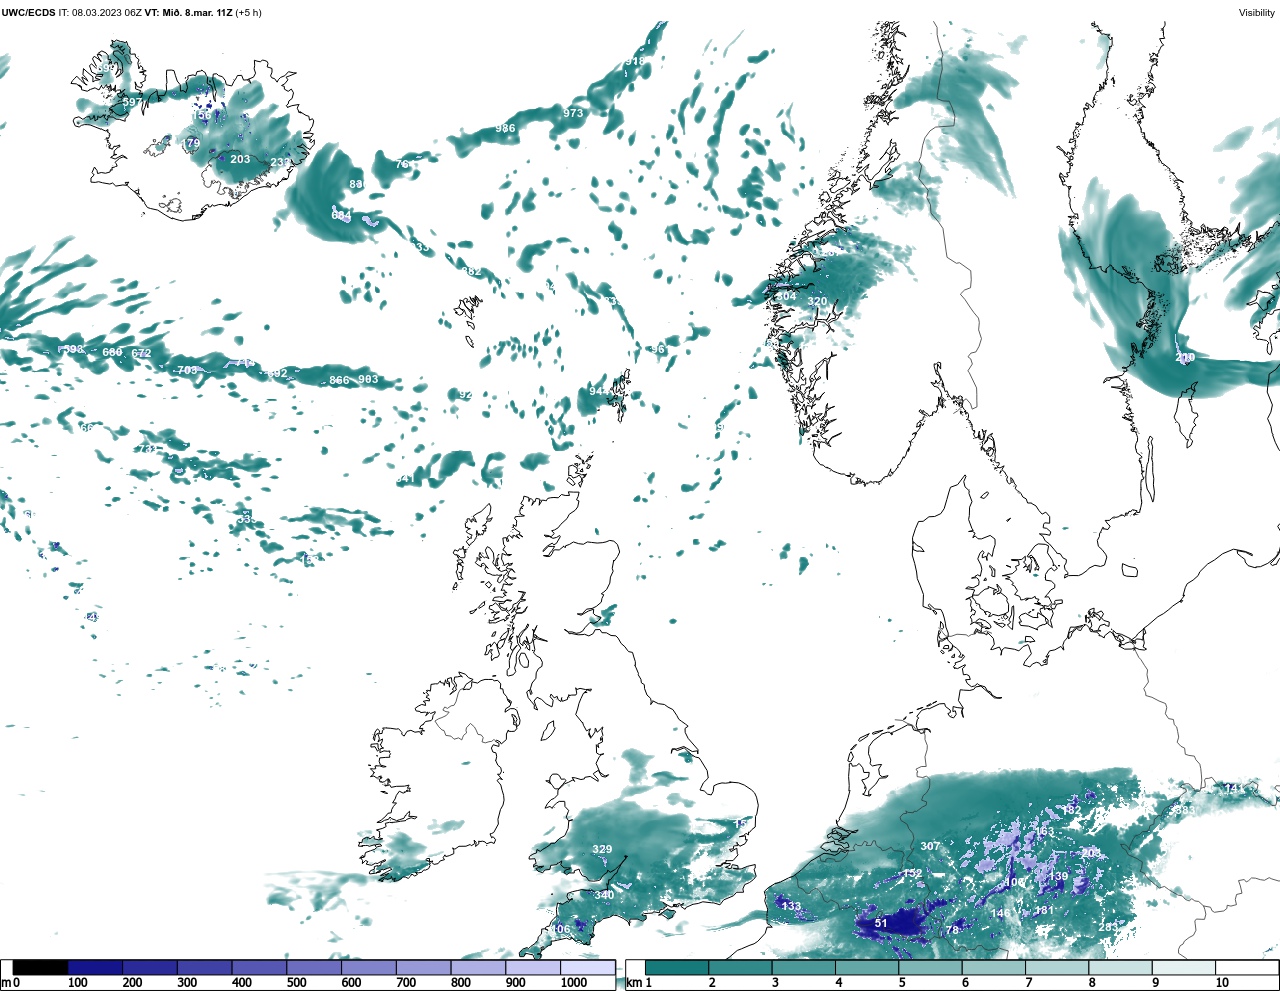1280x991 pixels.
Task: Click the '703' value in Atlantic band
Action: click(x=187, y=370)
